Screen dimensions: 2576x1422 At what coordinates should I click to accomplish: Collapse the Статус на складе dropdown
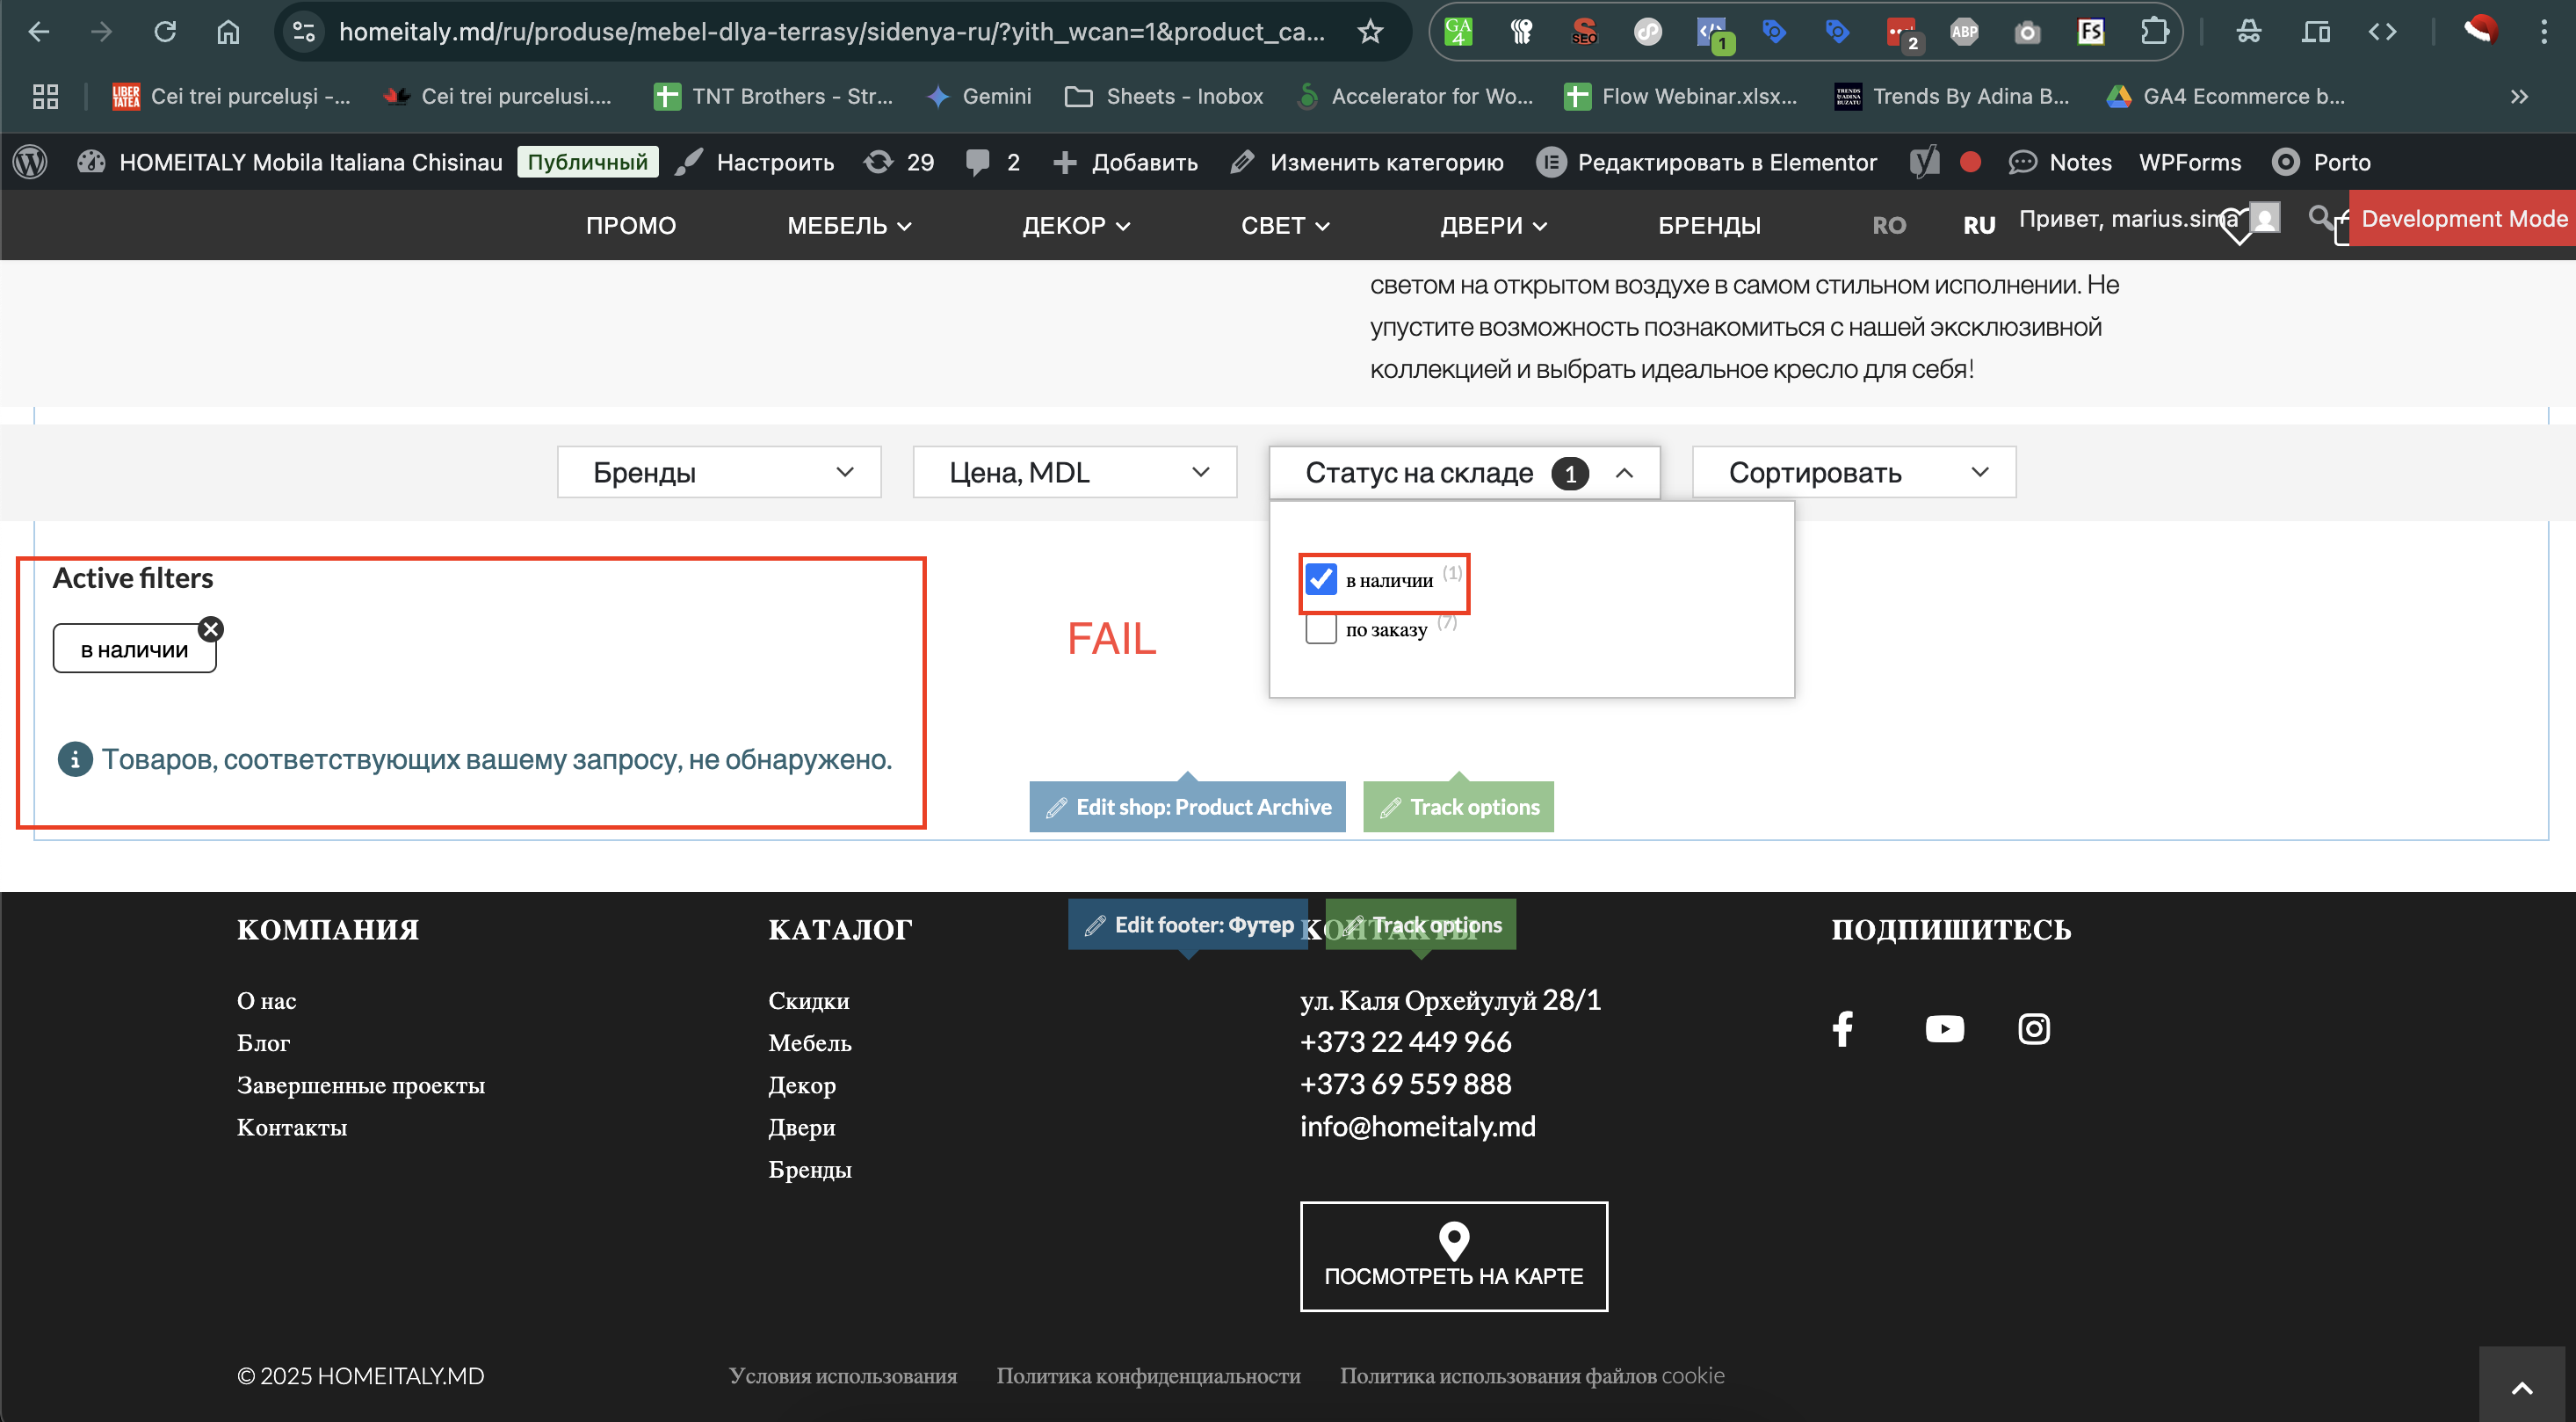pos(1464,472)
